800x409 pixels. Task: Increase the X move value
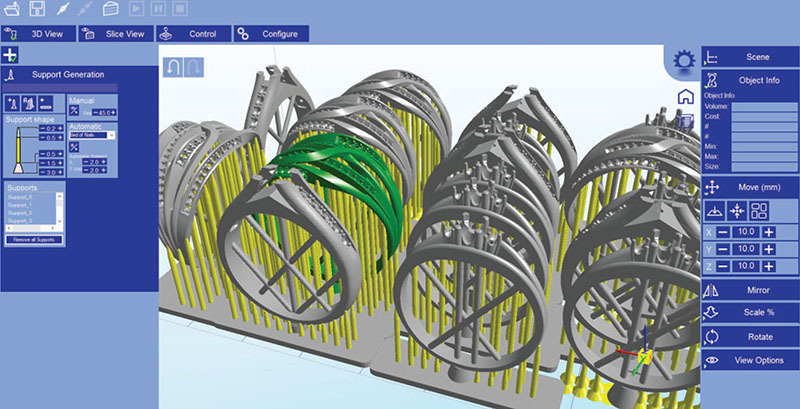tap(769, 232)
